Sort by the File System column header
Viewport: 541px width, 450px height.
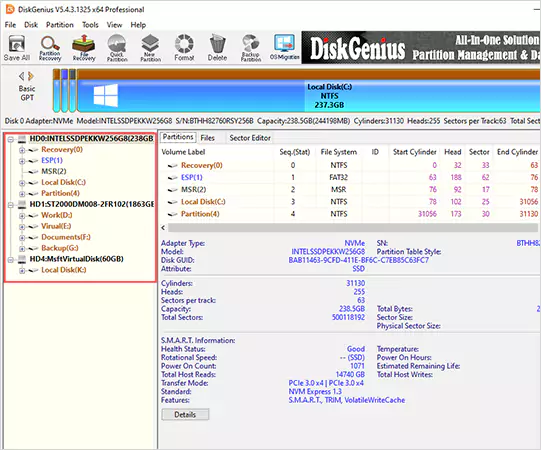click(338, 152)
